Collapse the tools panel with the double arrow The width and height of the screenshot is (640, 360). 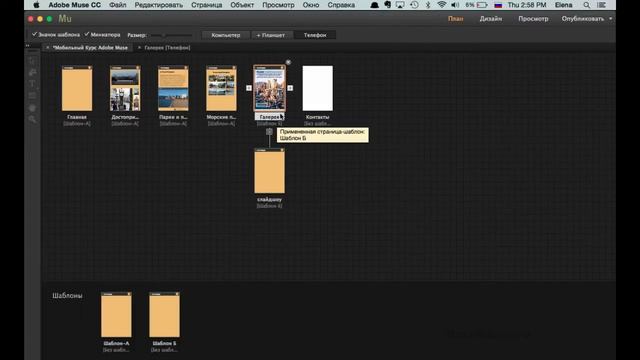27,46
